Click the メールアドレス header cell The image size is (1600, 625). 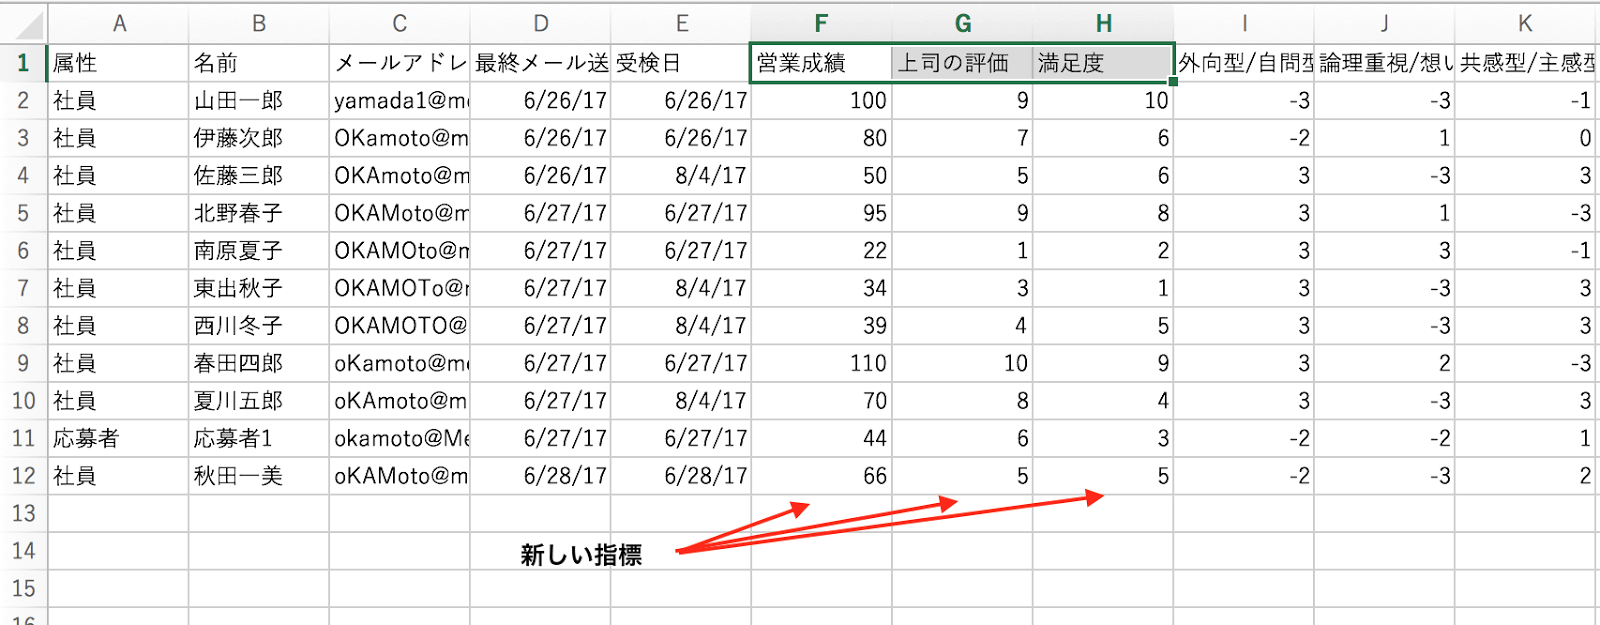pyautogui.click(x=400, y=63)
